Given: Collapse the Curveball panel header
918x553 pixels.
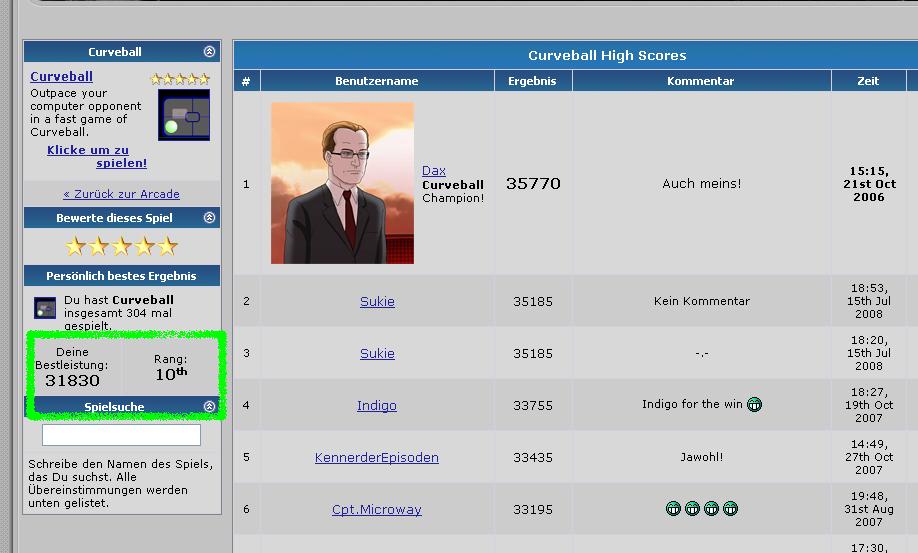Looking at the screenshot, I should click(209, 52).
